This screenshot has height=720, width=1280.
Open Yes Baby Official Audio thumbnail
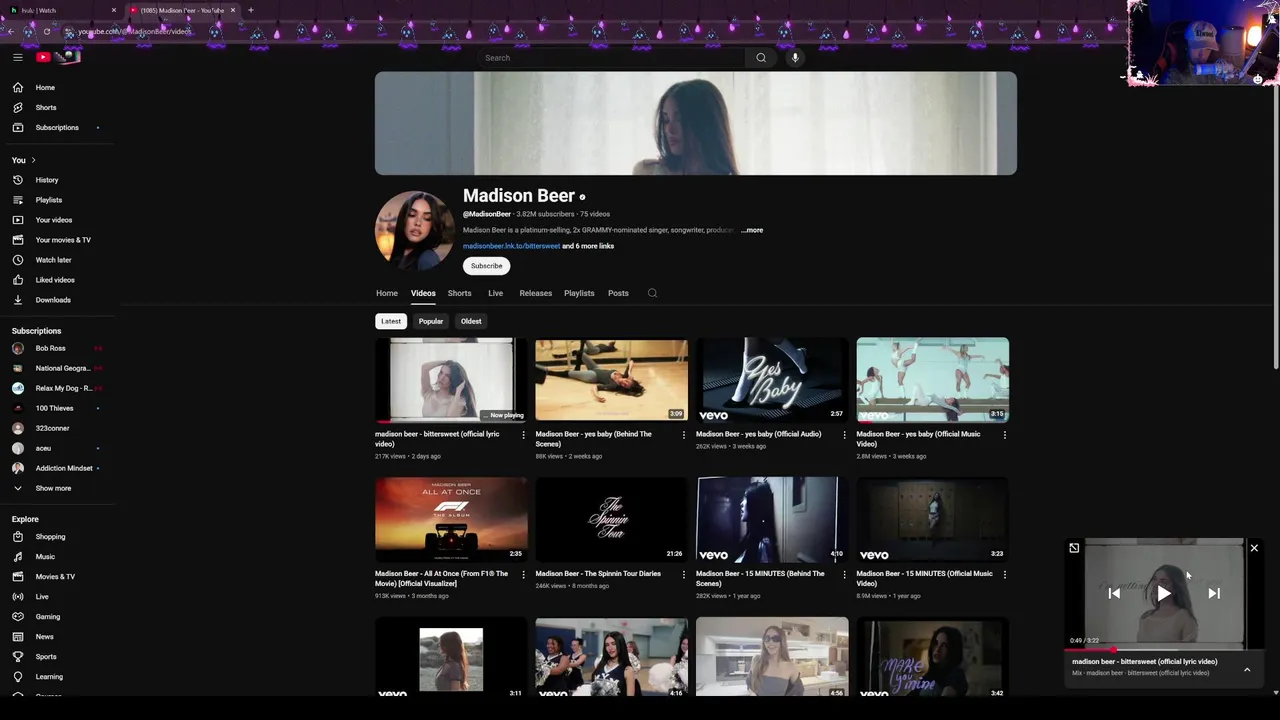point(772,380)
